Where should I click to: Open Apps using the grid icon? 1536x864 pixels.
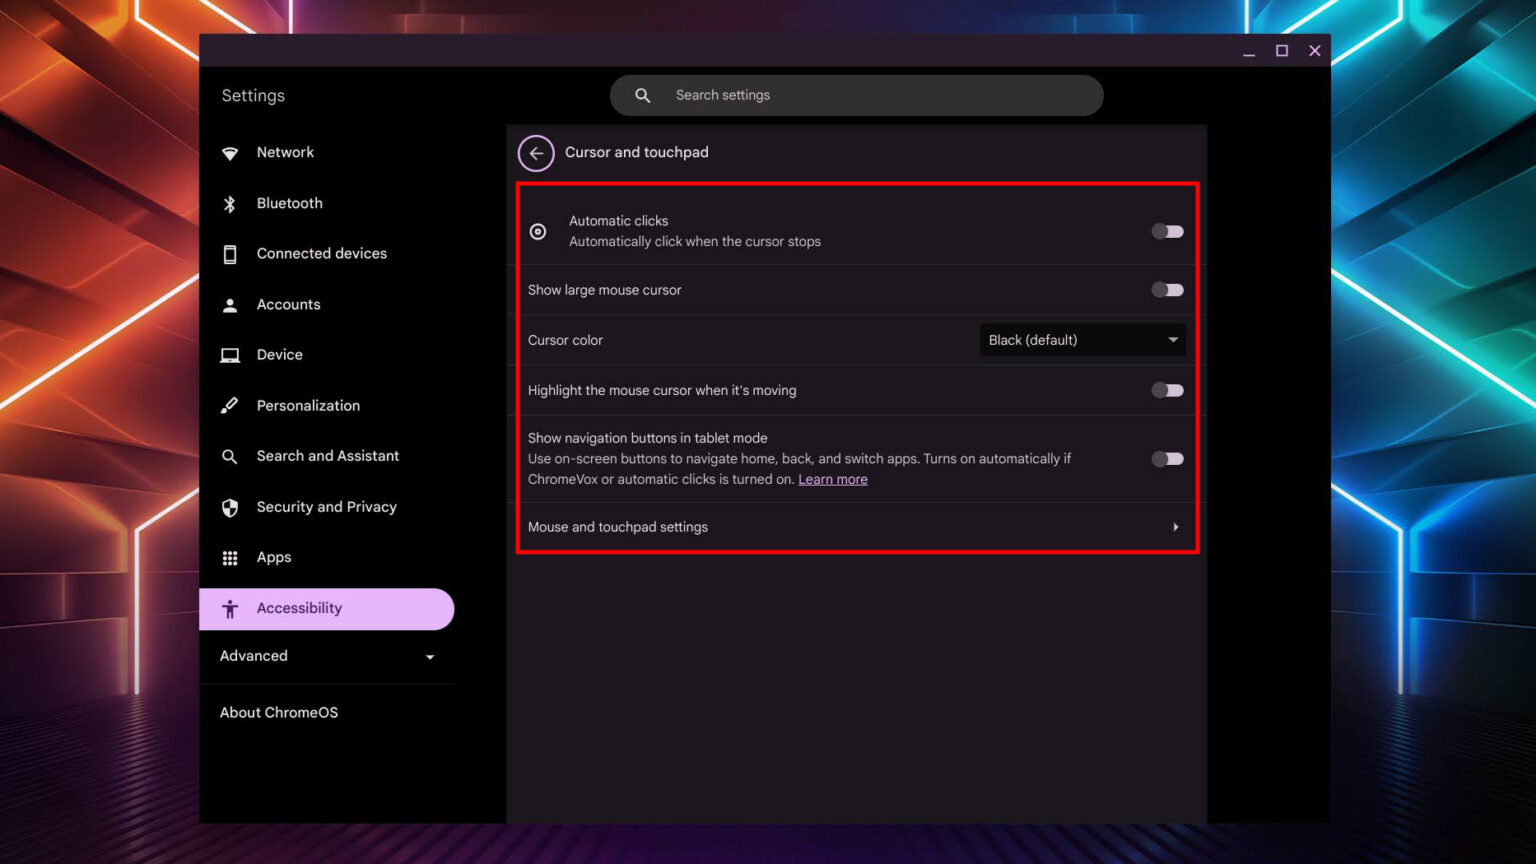click(x=231, y=557)
